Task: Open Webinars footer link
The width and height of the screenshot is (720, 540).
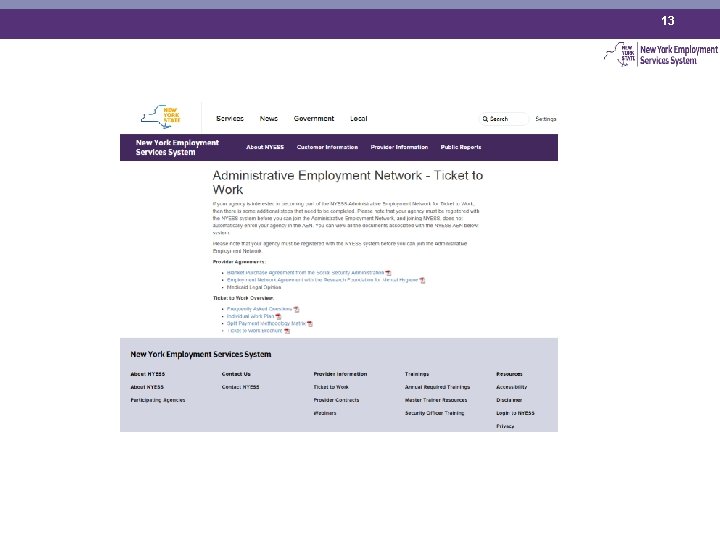Action: (325, 414)
